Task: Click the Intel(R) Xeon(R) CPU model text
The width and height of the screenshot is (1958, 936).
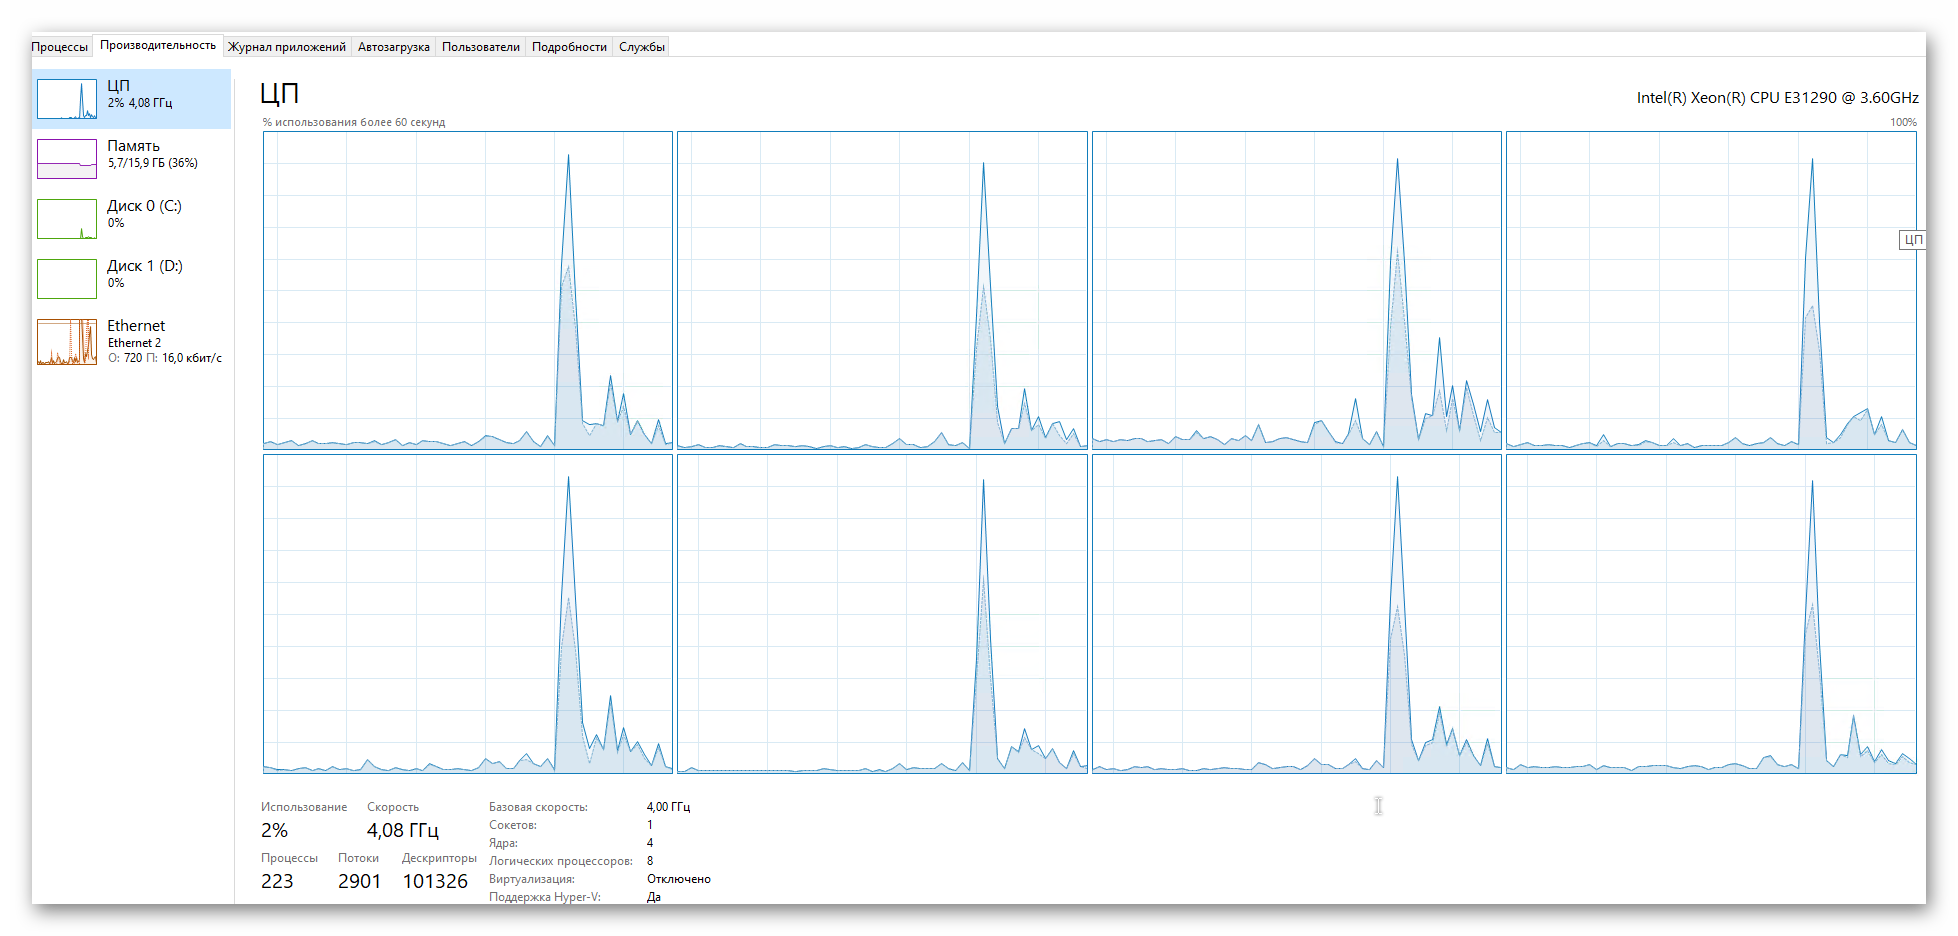Action: 1777,97
